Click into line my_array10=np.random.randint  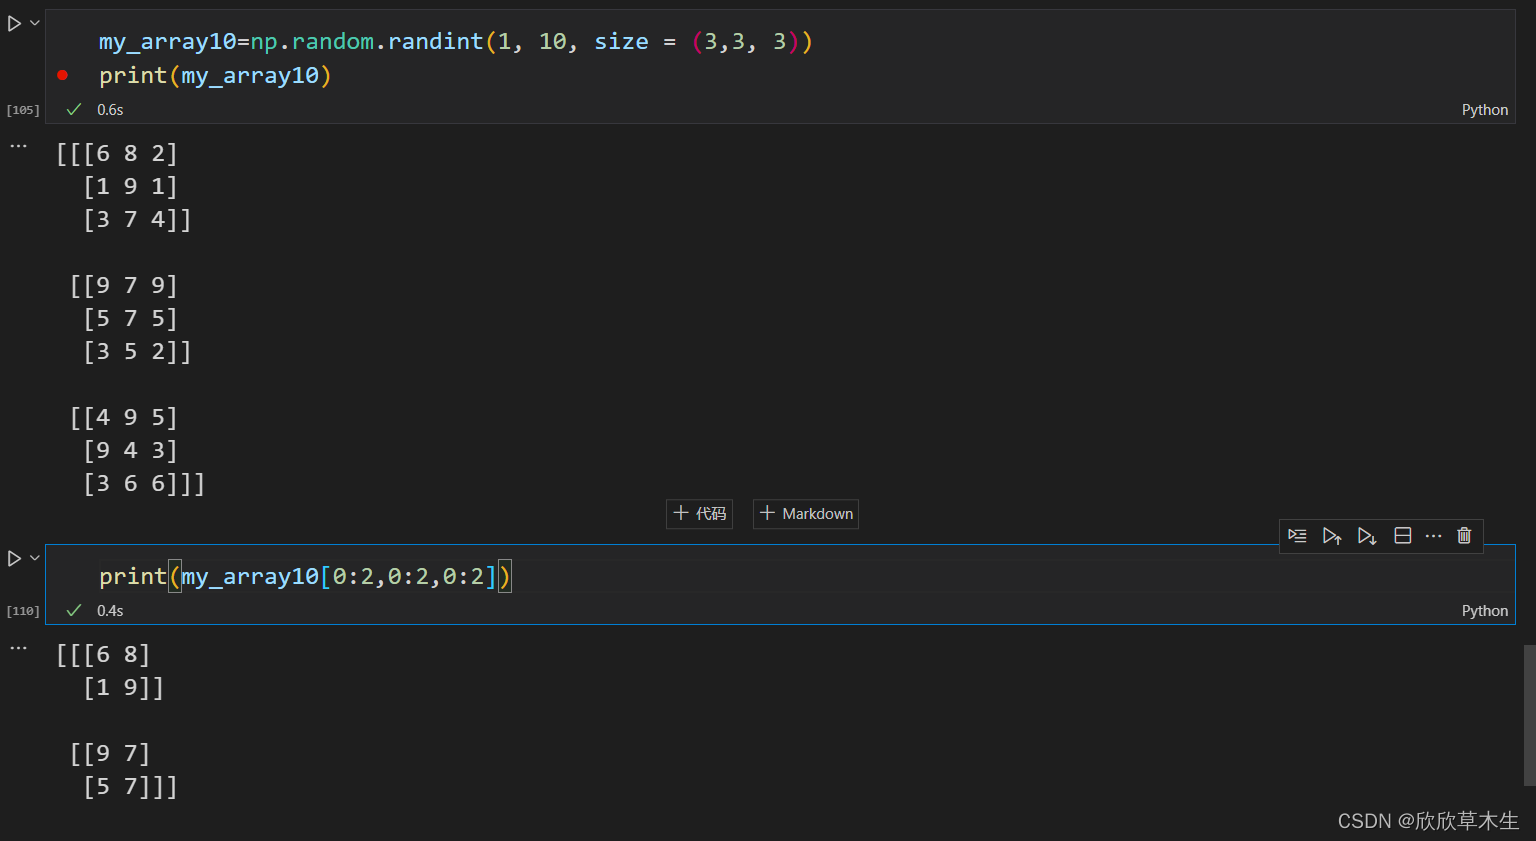coord(456,41)
